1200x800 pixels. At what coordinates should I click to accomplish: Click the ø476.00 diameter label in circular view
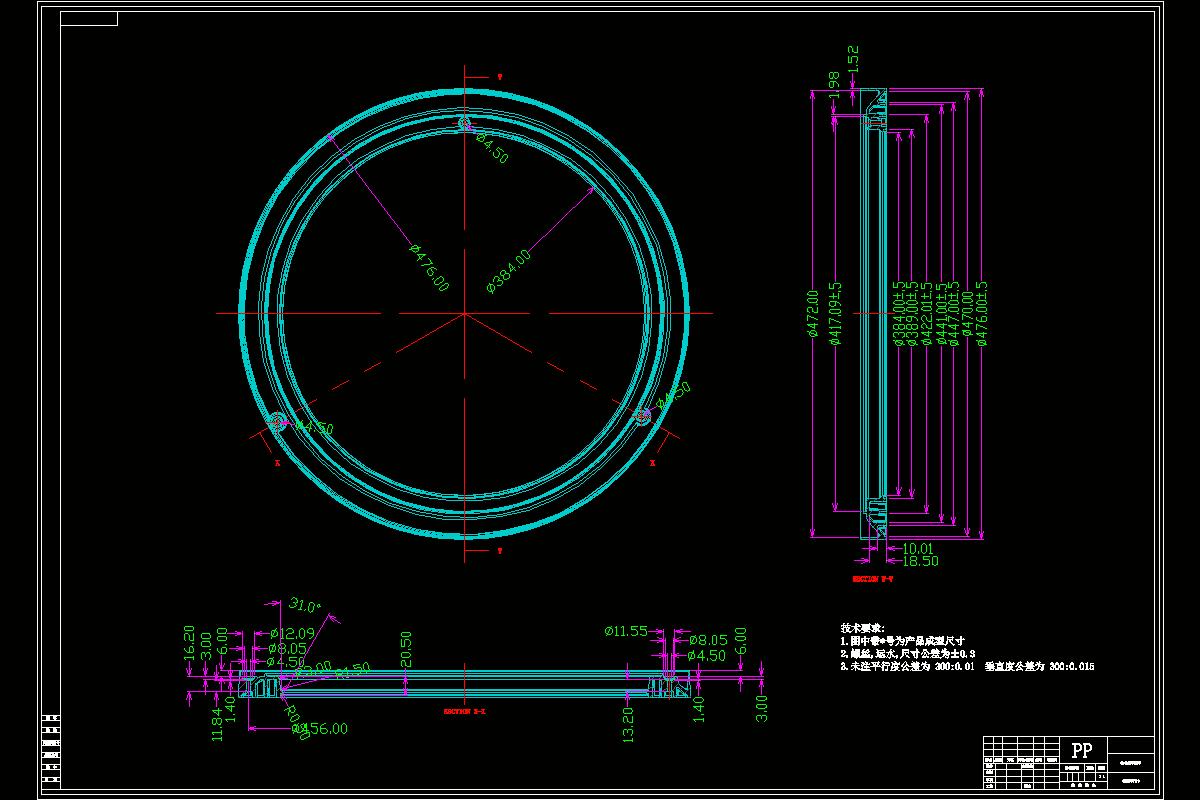[x=429, y=268]
